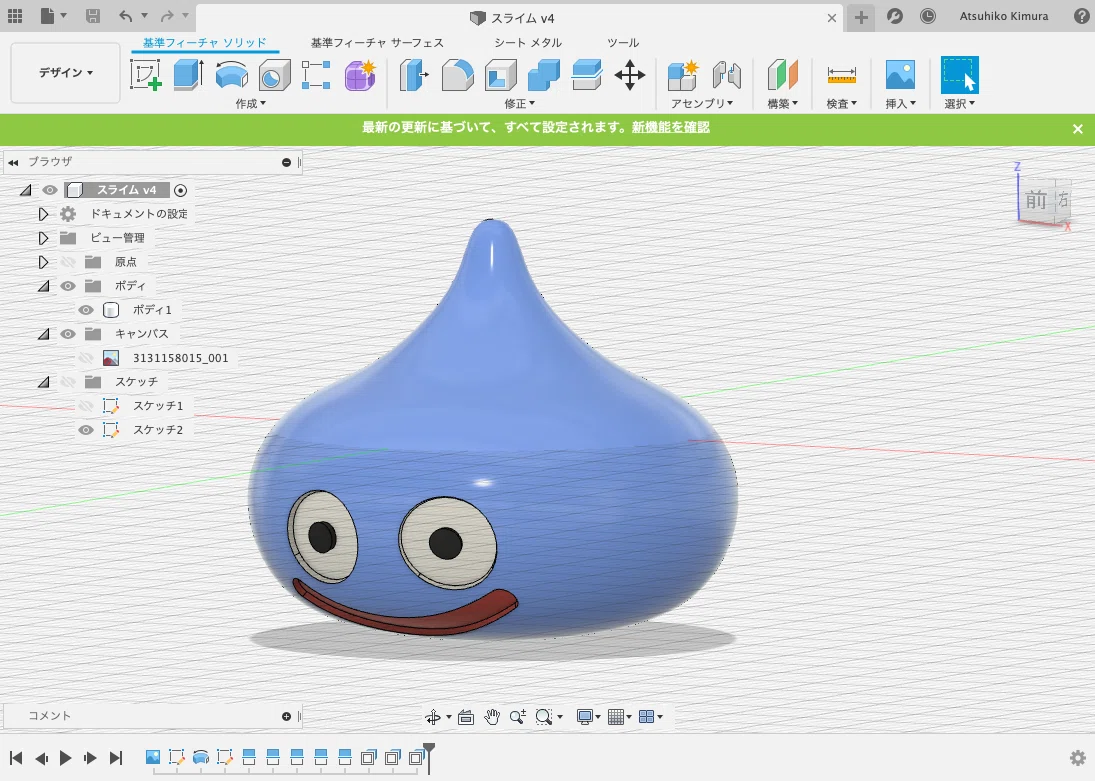The width and height of the screenshot is (1095, 781).
Task: Click the New Component icon
Action: 683,75
